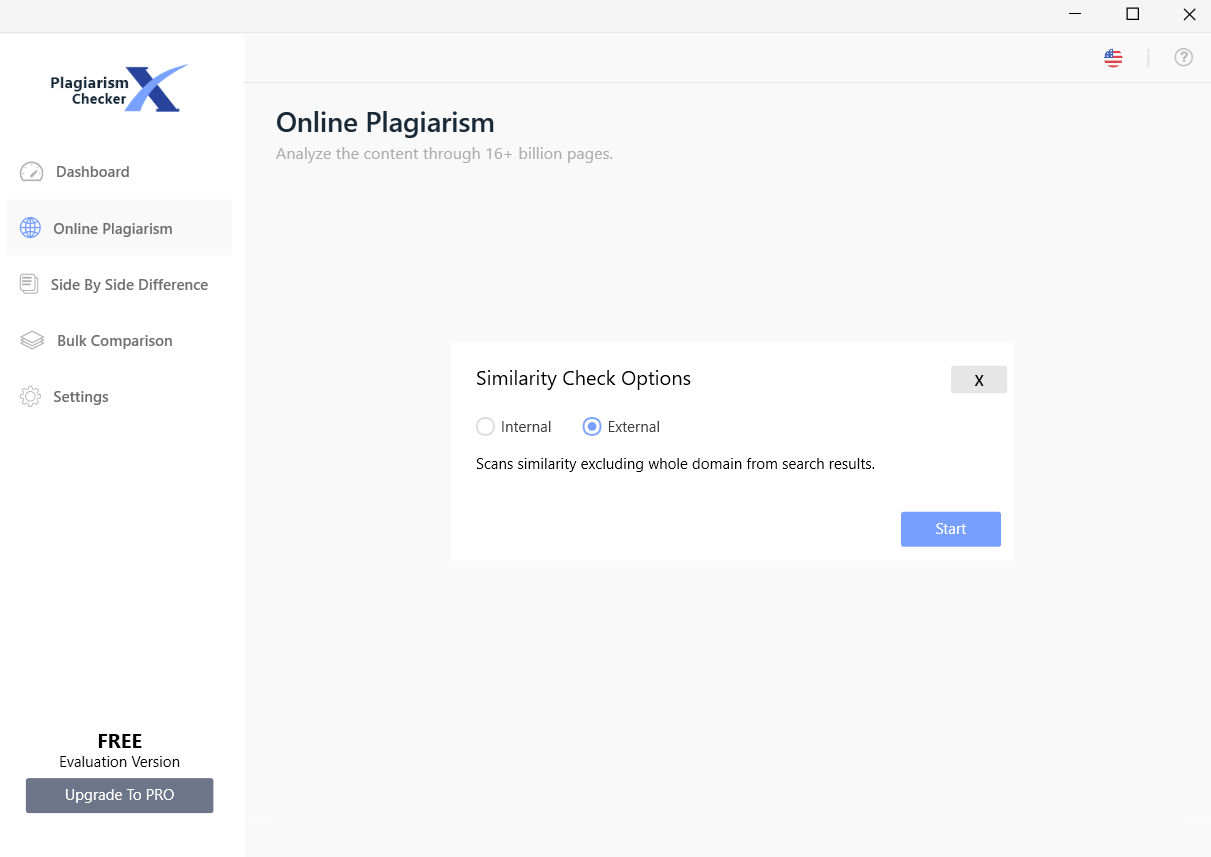Click Upgrade To PRO button
Viewport: 1211px width, 857px height.
click(x=120, y=795)
